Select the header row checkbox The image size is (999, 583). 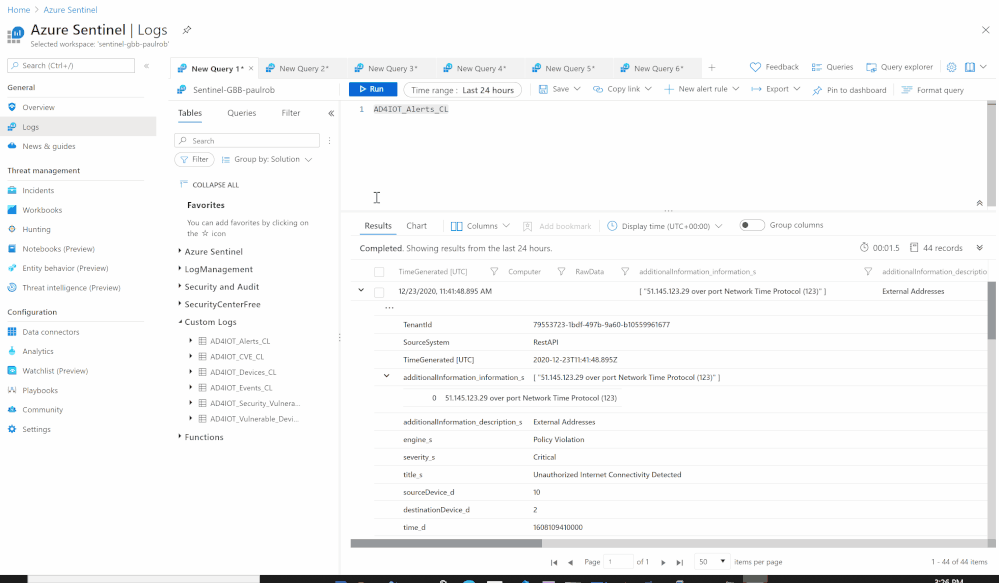[380, 271]
